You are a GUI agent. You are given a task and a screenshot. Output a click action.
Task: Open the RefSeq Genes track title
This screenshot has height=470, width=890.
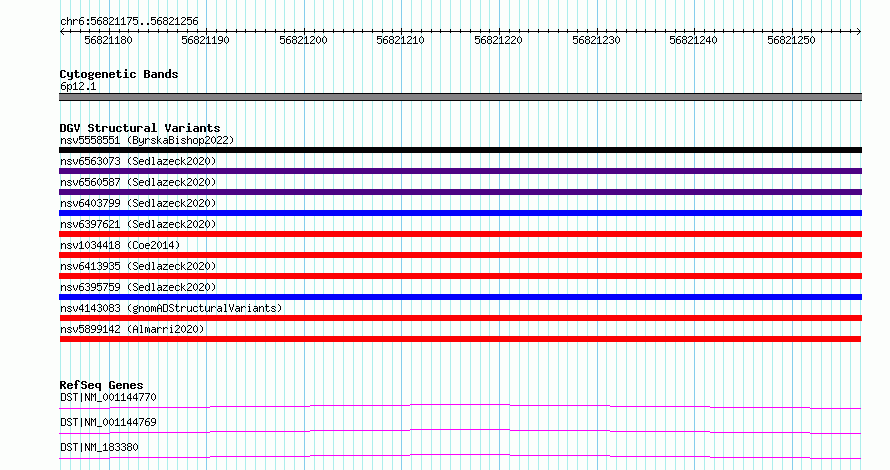pyautogui.click(x=101, y=385)
